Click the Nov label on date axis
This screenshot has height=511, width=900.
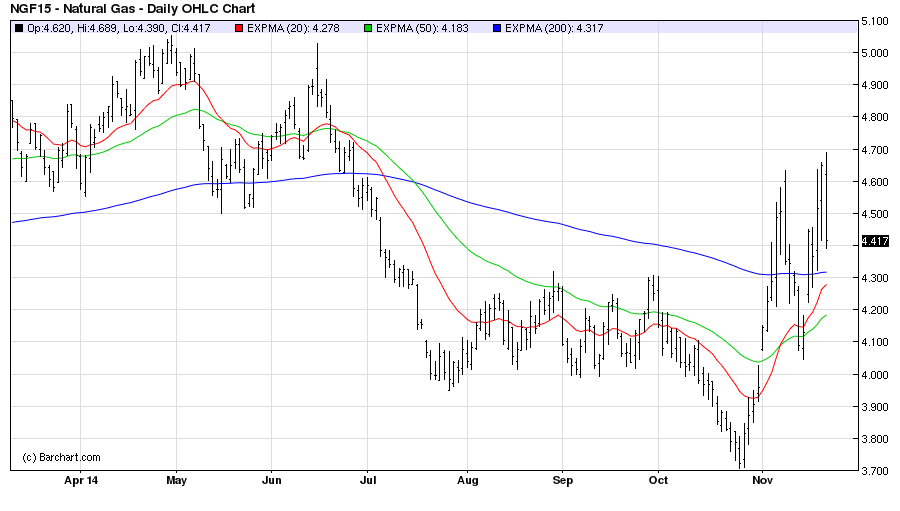coord(762,481)
